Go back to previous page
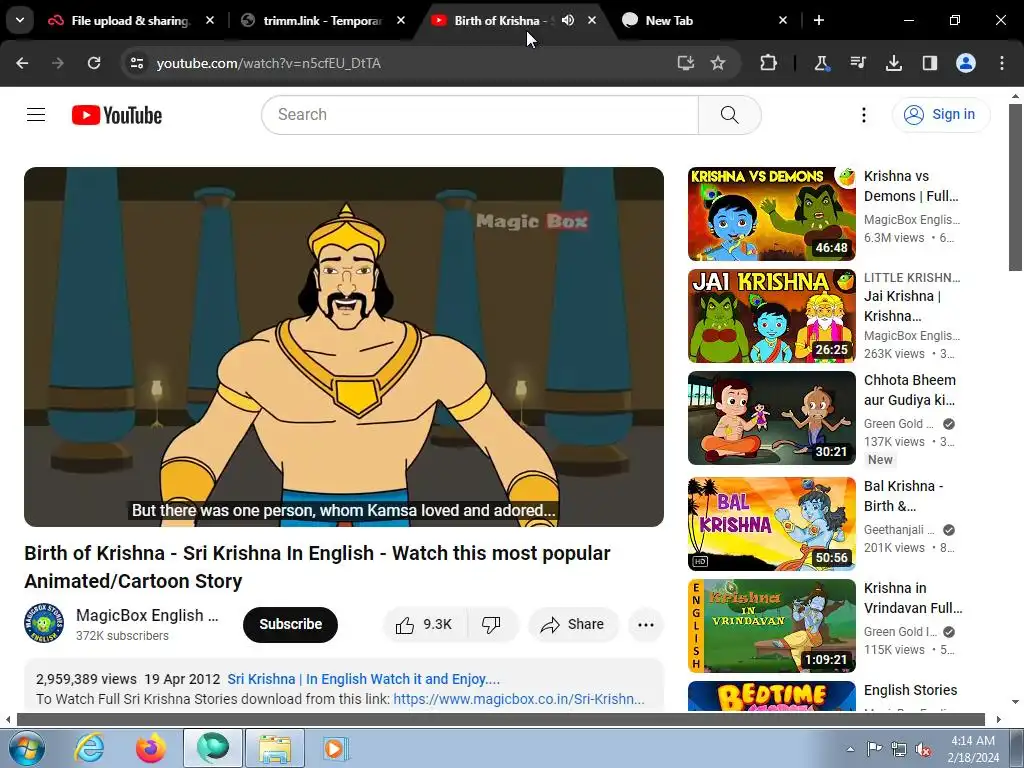Screen dimensions: 1024x768 tap(22, 63)
